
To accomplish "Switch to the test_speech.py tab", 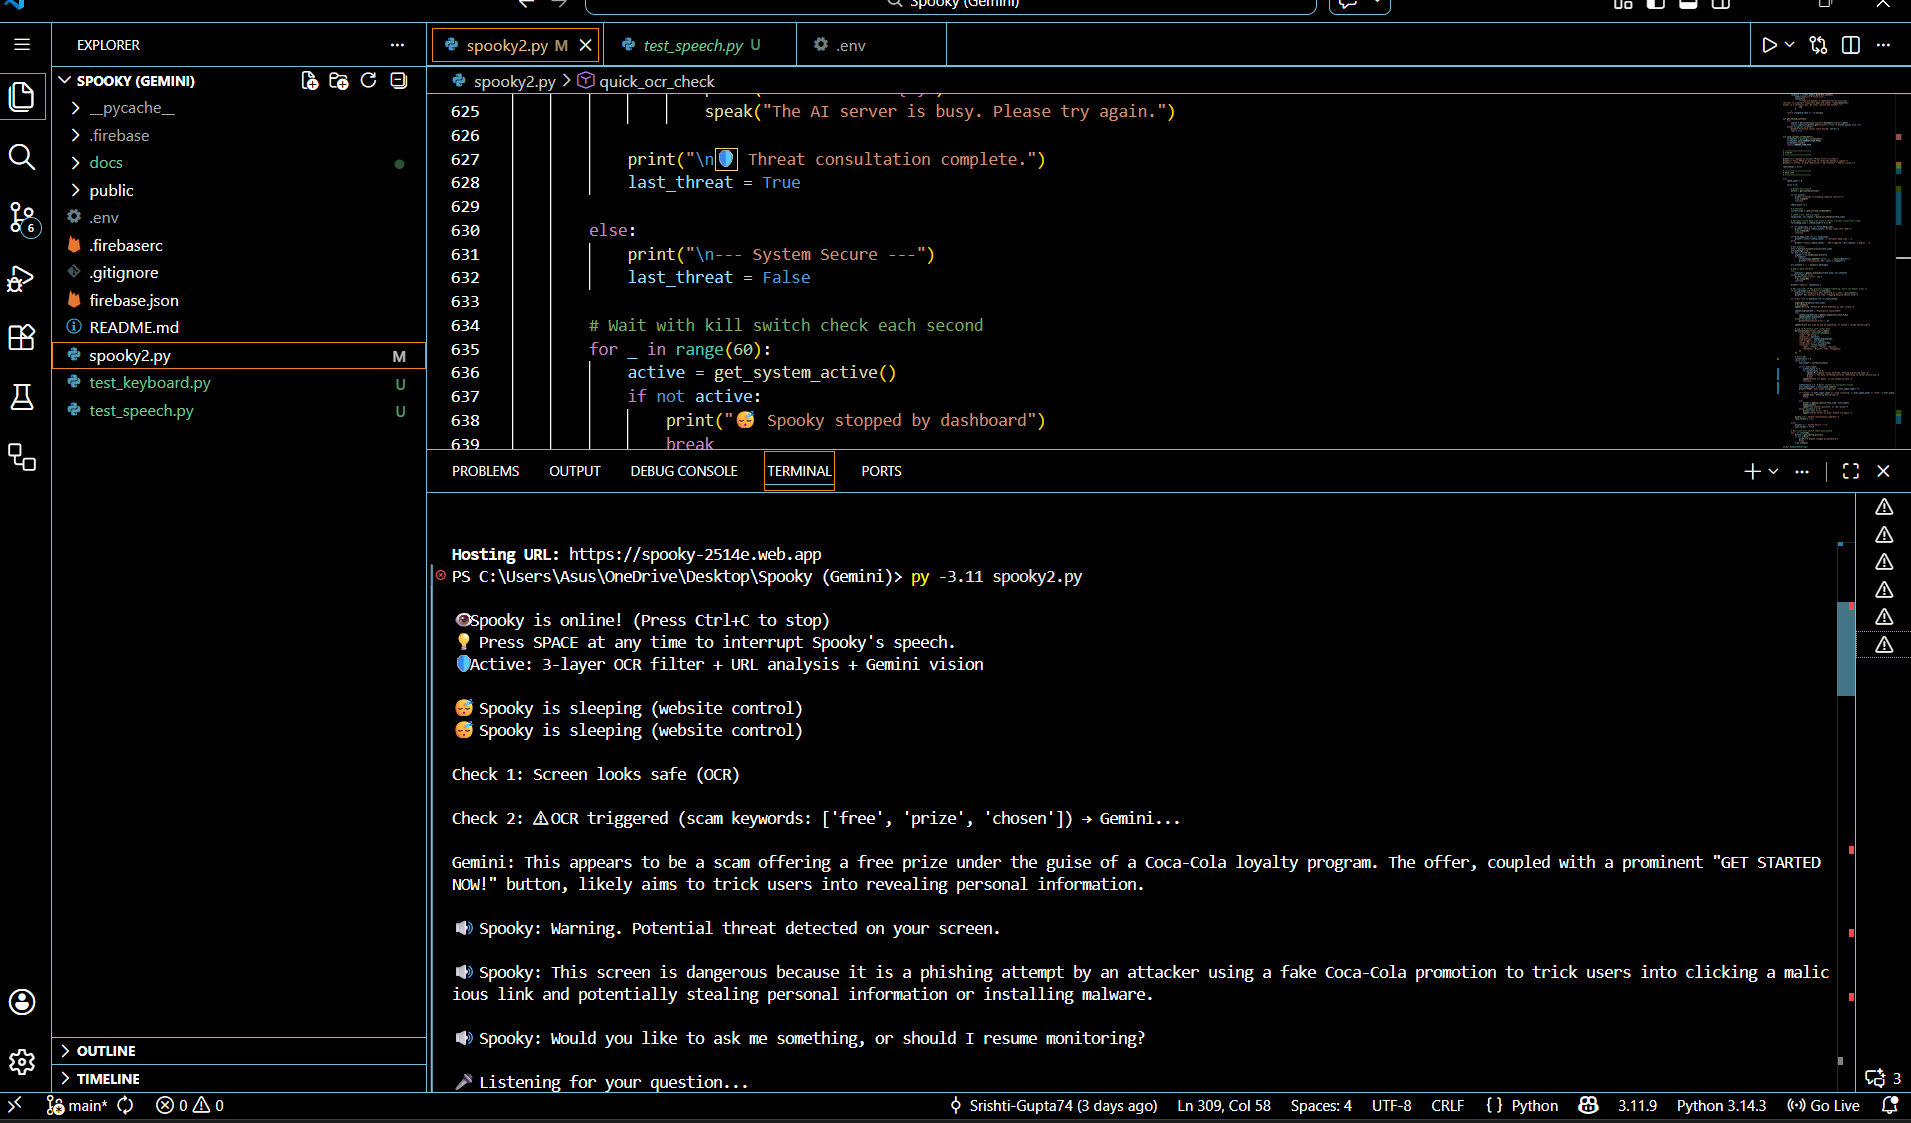I will coord(692,45).
